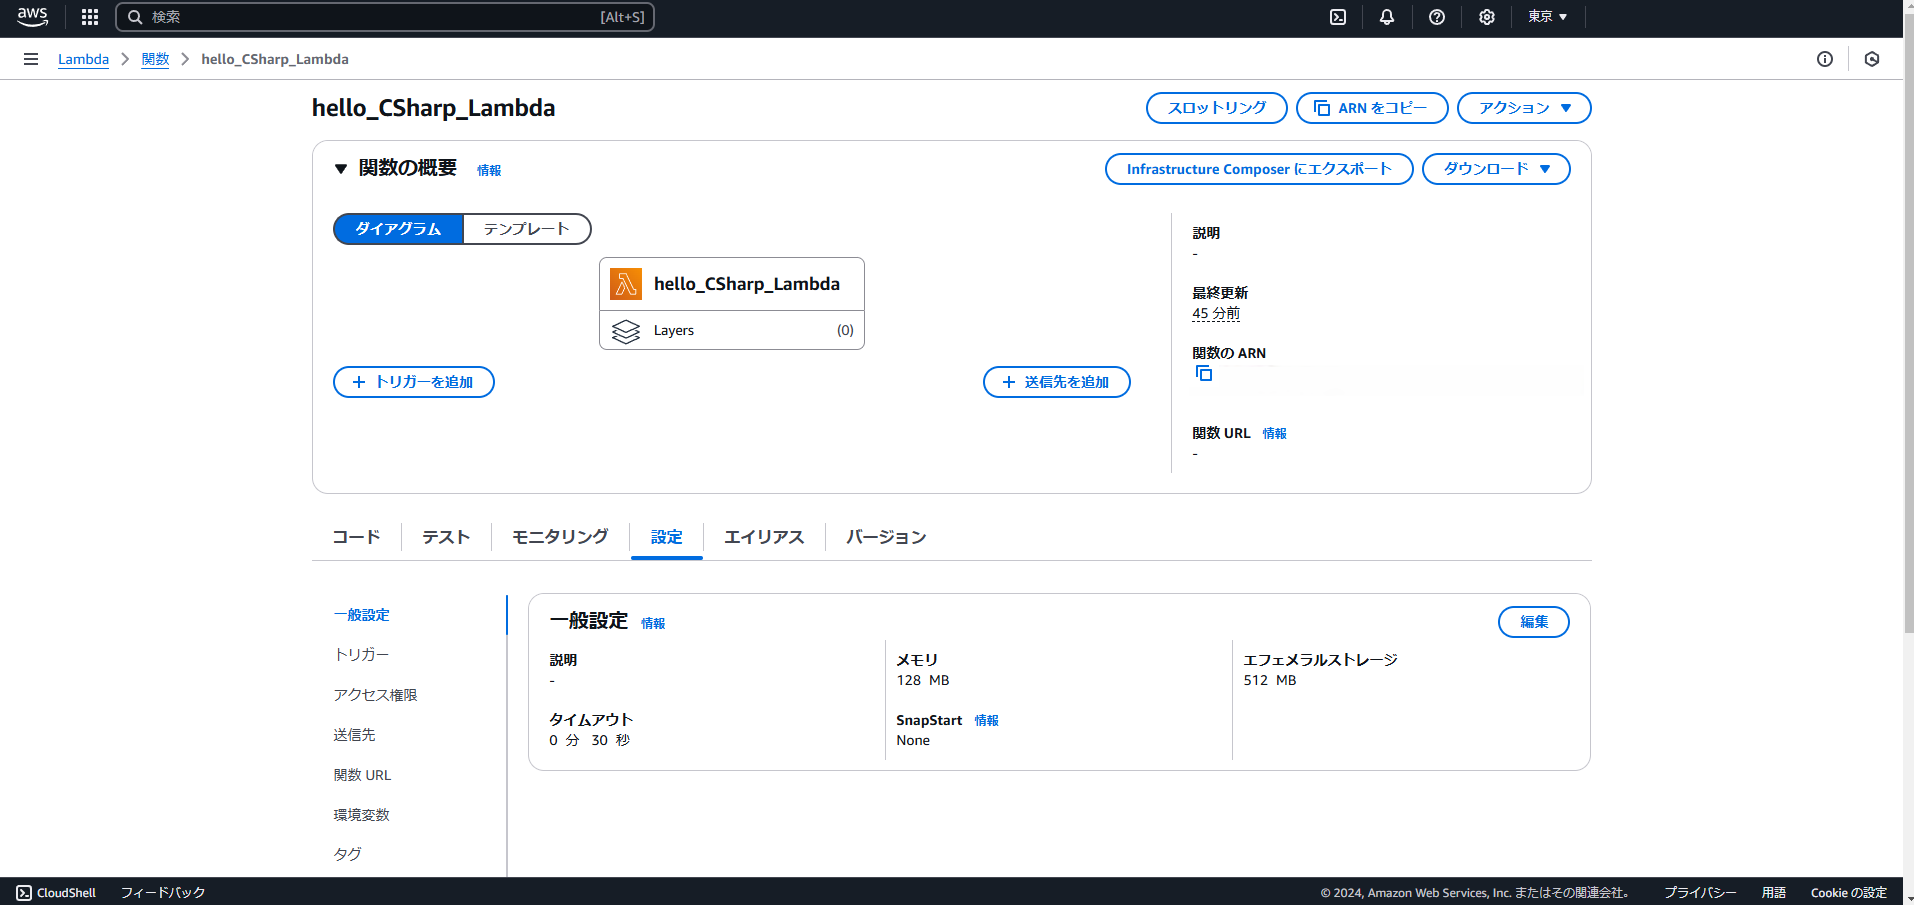Click the 編集 button in 一般設定
The image size is (1914, 905).
1534,622
